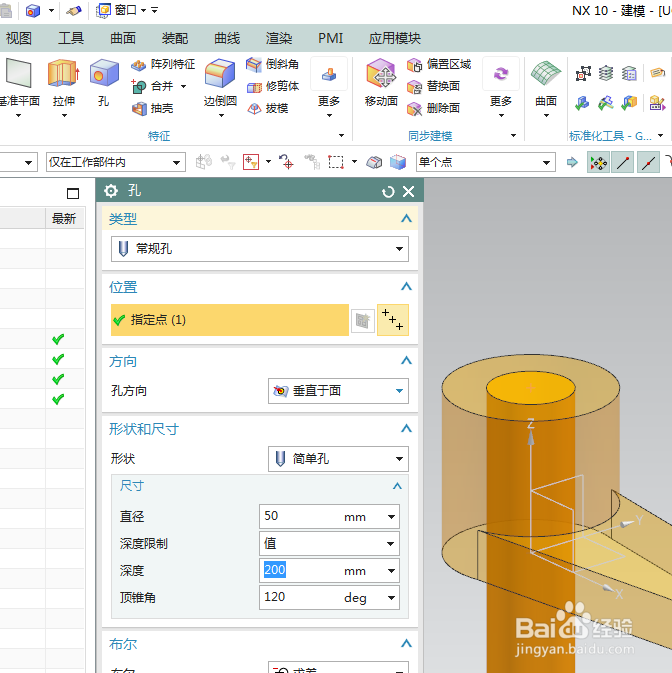Open the 深度限制 值 dropdown
This screenshot has width=672, height=673.
(329, 543)
